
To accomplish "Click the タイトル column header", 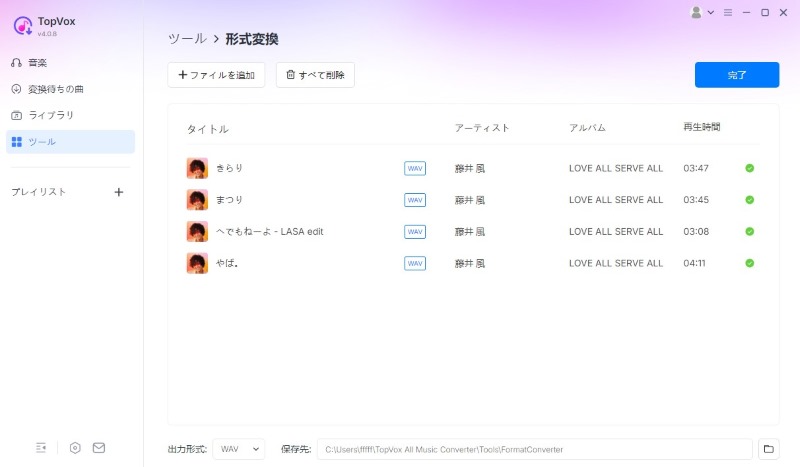I will click(208, 129).
